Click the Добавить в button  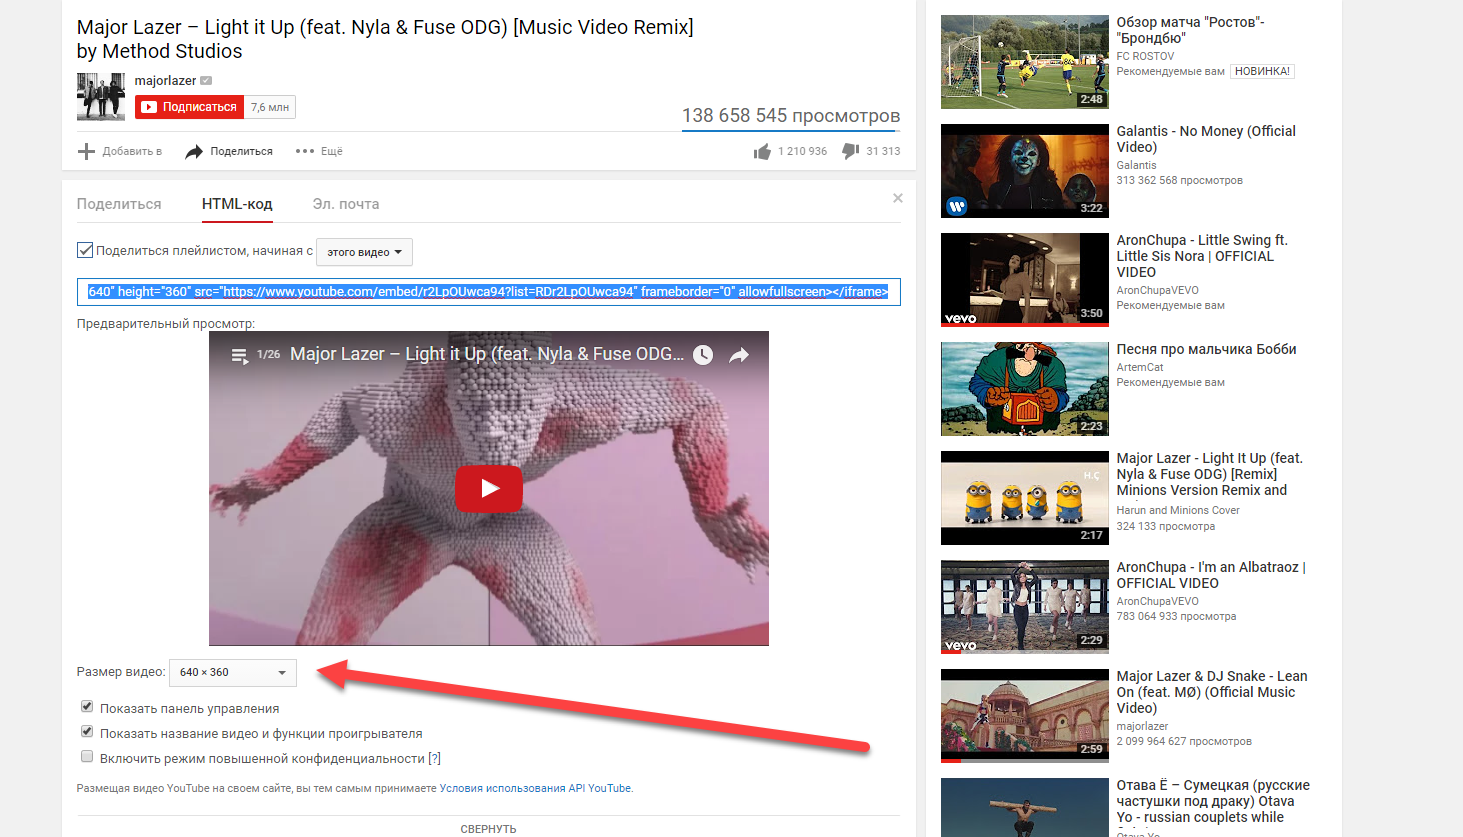(x=120, y=151)
